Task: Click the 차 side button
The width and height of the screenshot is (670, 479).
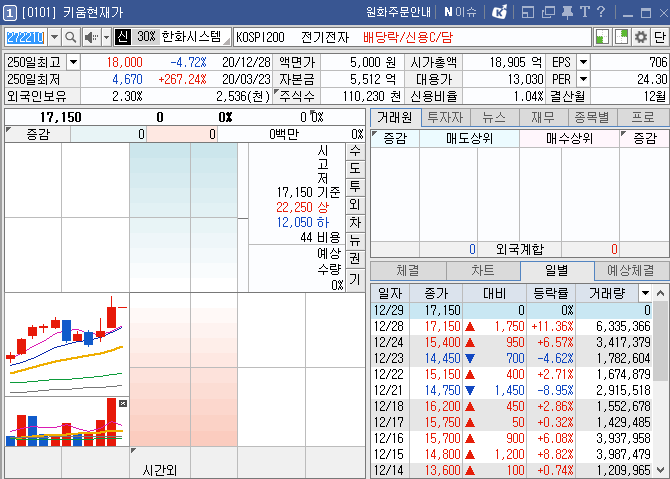Action: pyautogui.click(x=355, y=222)
